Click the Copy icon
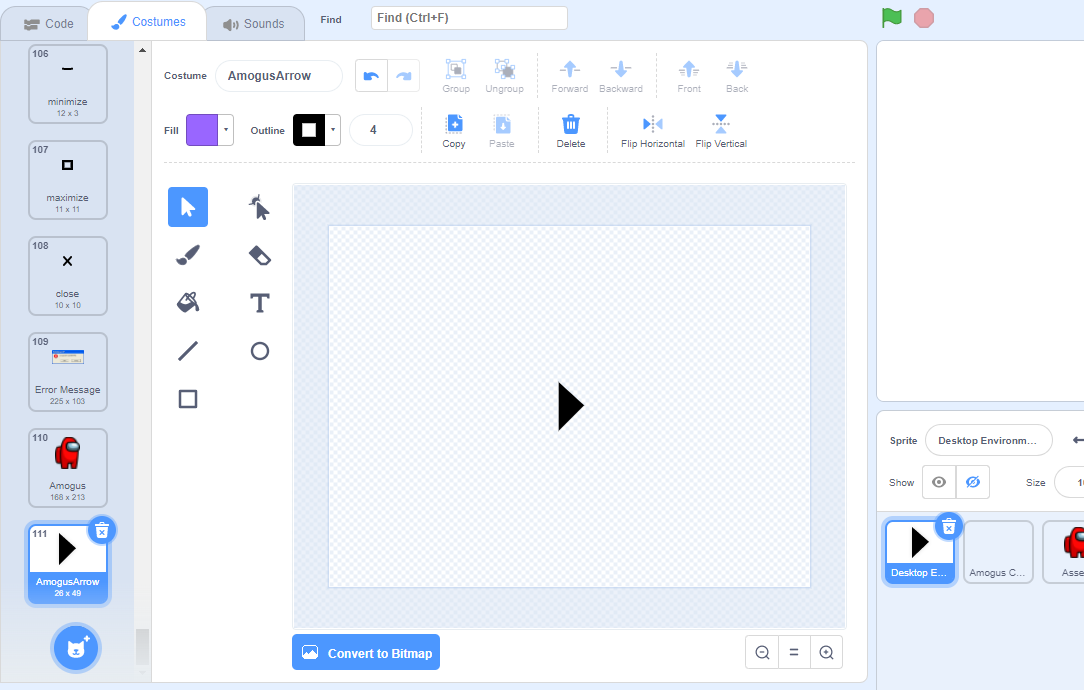Screen dimensions: 1084x690 (454, 131)
